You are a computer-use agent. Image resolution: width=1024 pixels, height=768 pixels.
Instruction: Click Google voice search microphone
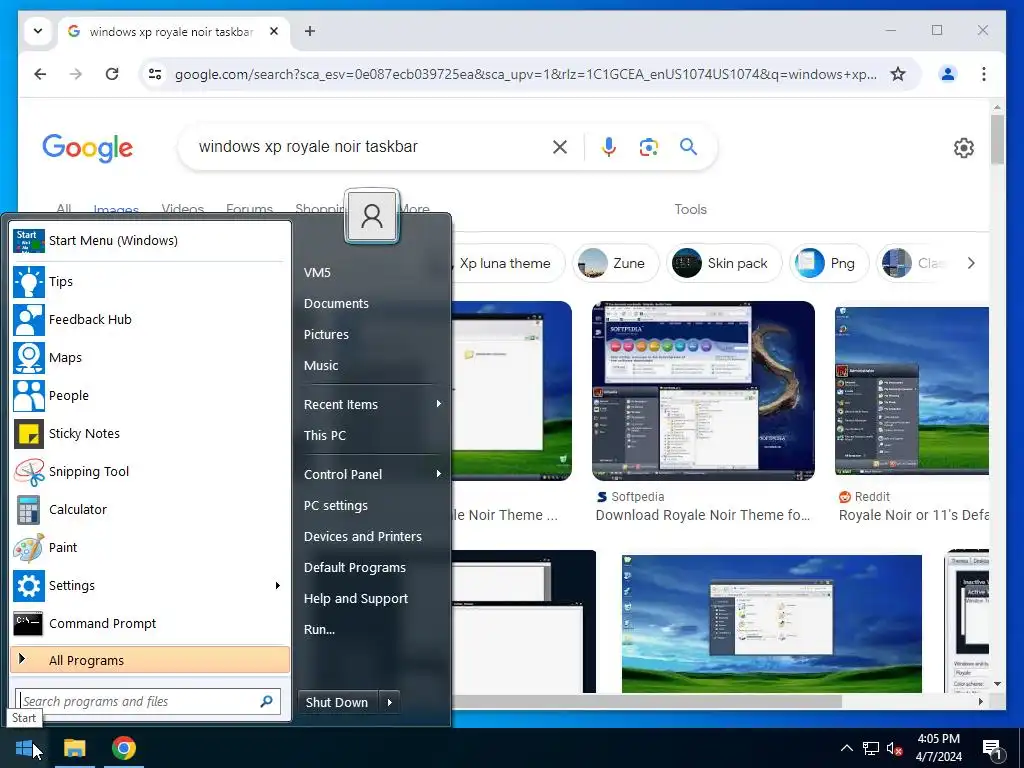tap(609, 147)
